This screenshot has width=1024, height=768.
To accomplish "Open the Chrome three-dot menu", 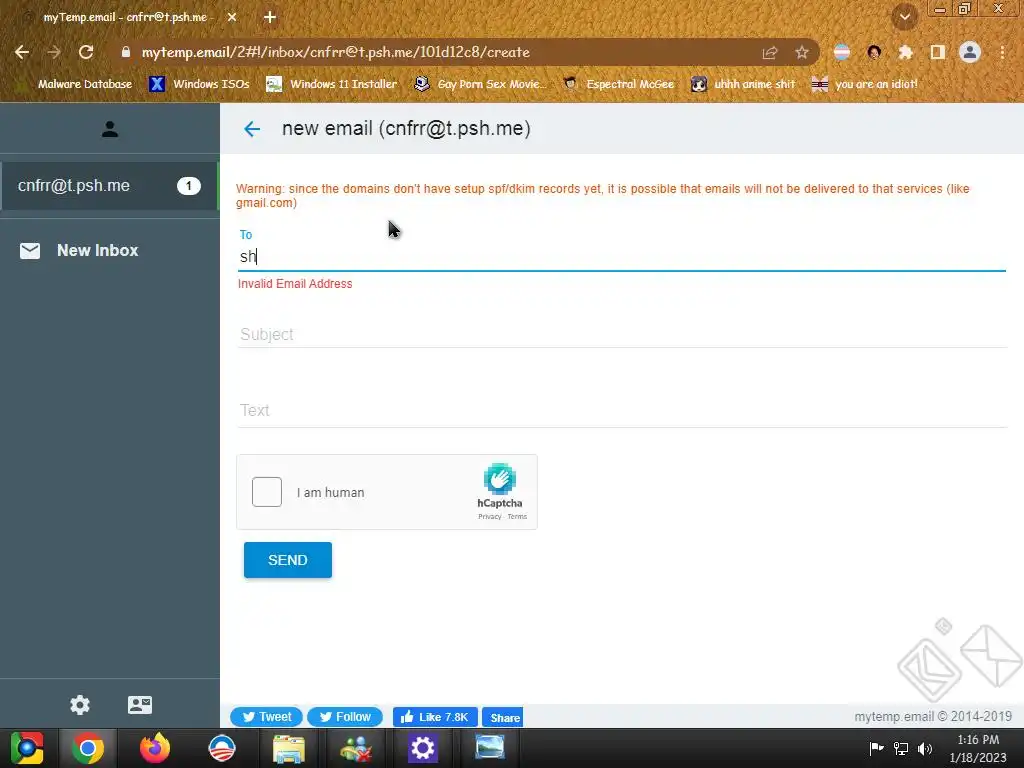I will point(1002,52).
